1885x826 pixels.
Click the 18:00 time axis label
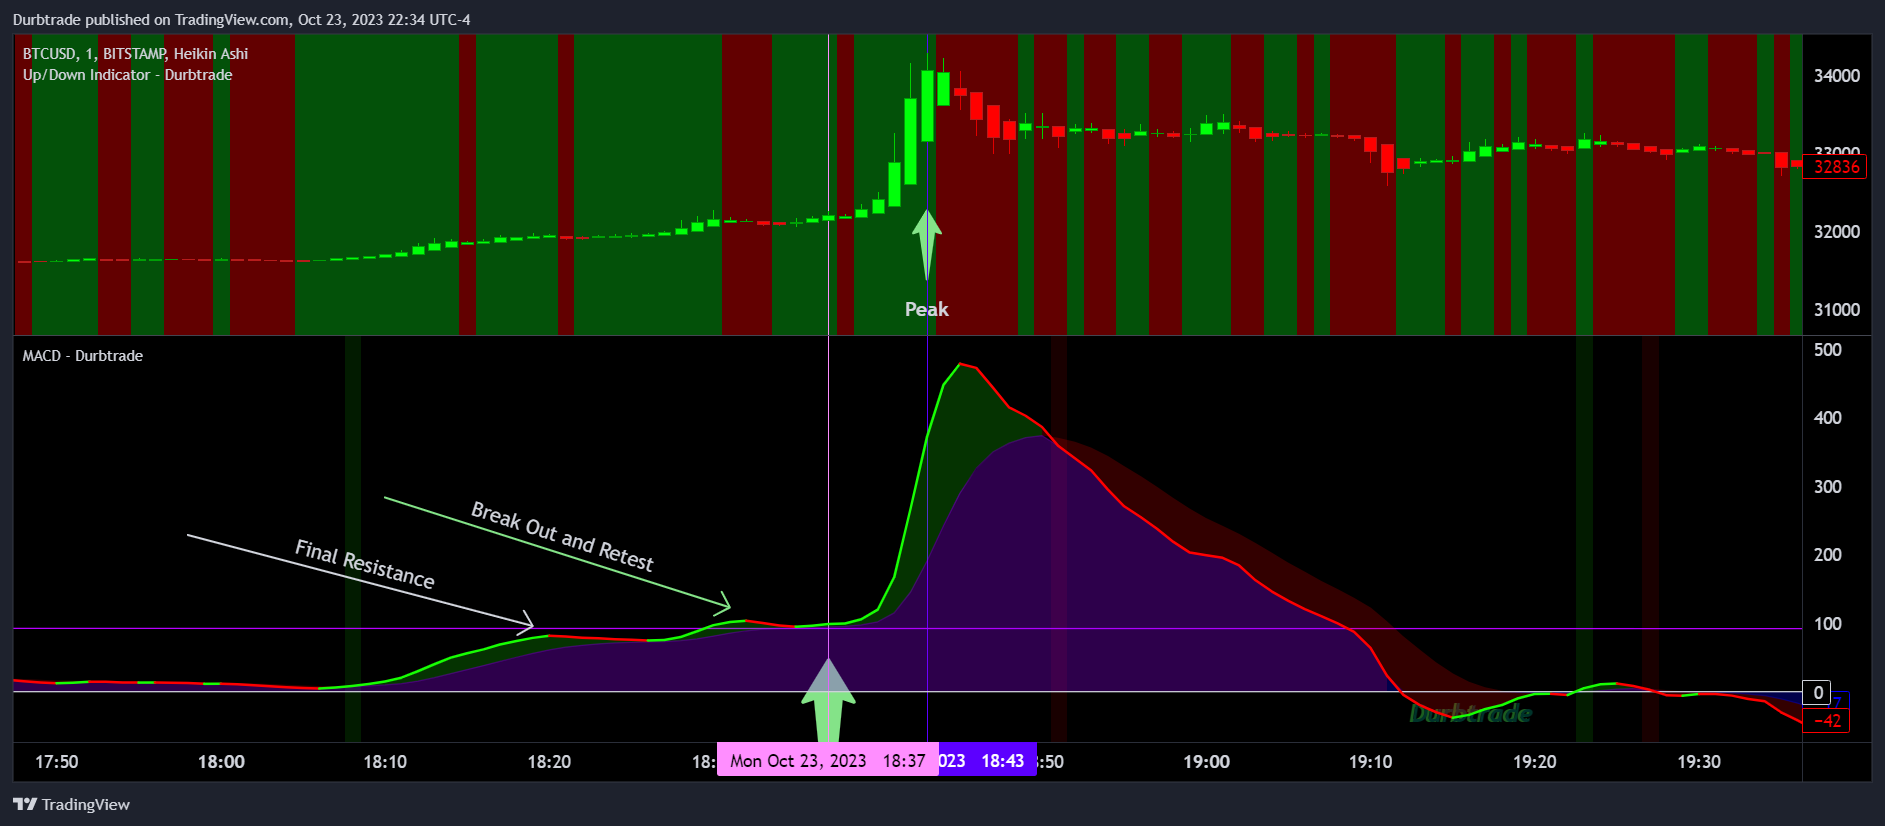[x=221, y=762]
